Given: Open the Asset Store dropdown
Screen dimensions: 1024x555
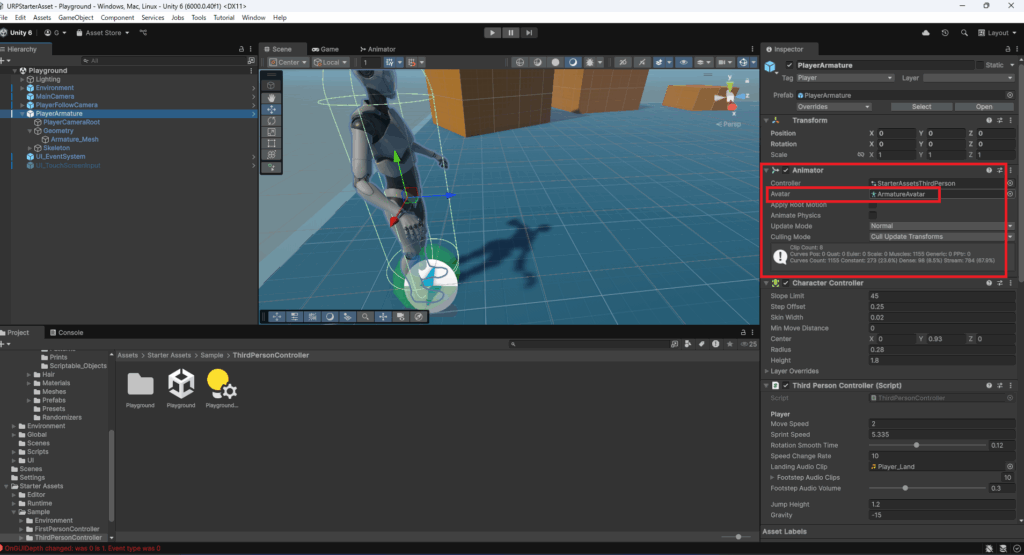Looking at the screenshot, I should tap(103, 33).
